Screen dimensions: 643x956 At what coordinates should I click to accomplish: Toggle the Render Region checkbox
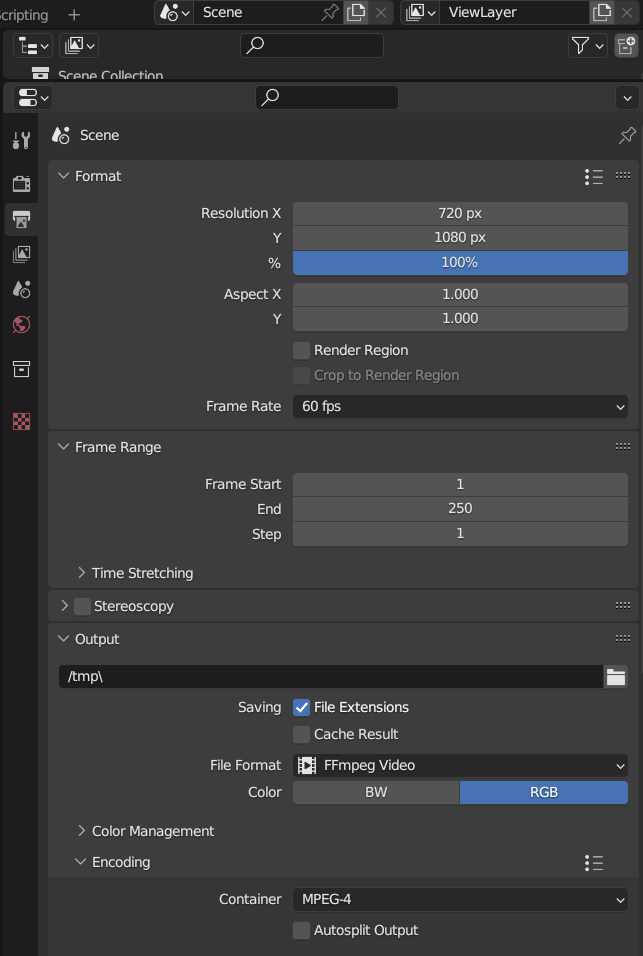coord(301,350)
